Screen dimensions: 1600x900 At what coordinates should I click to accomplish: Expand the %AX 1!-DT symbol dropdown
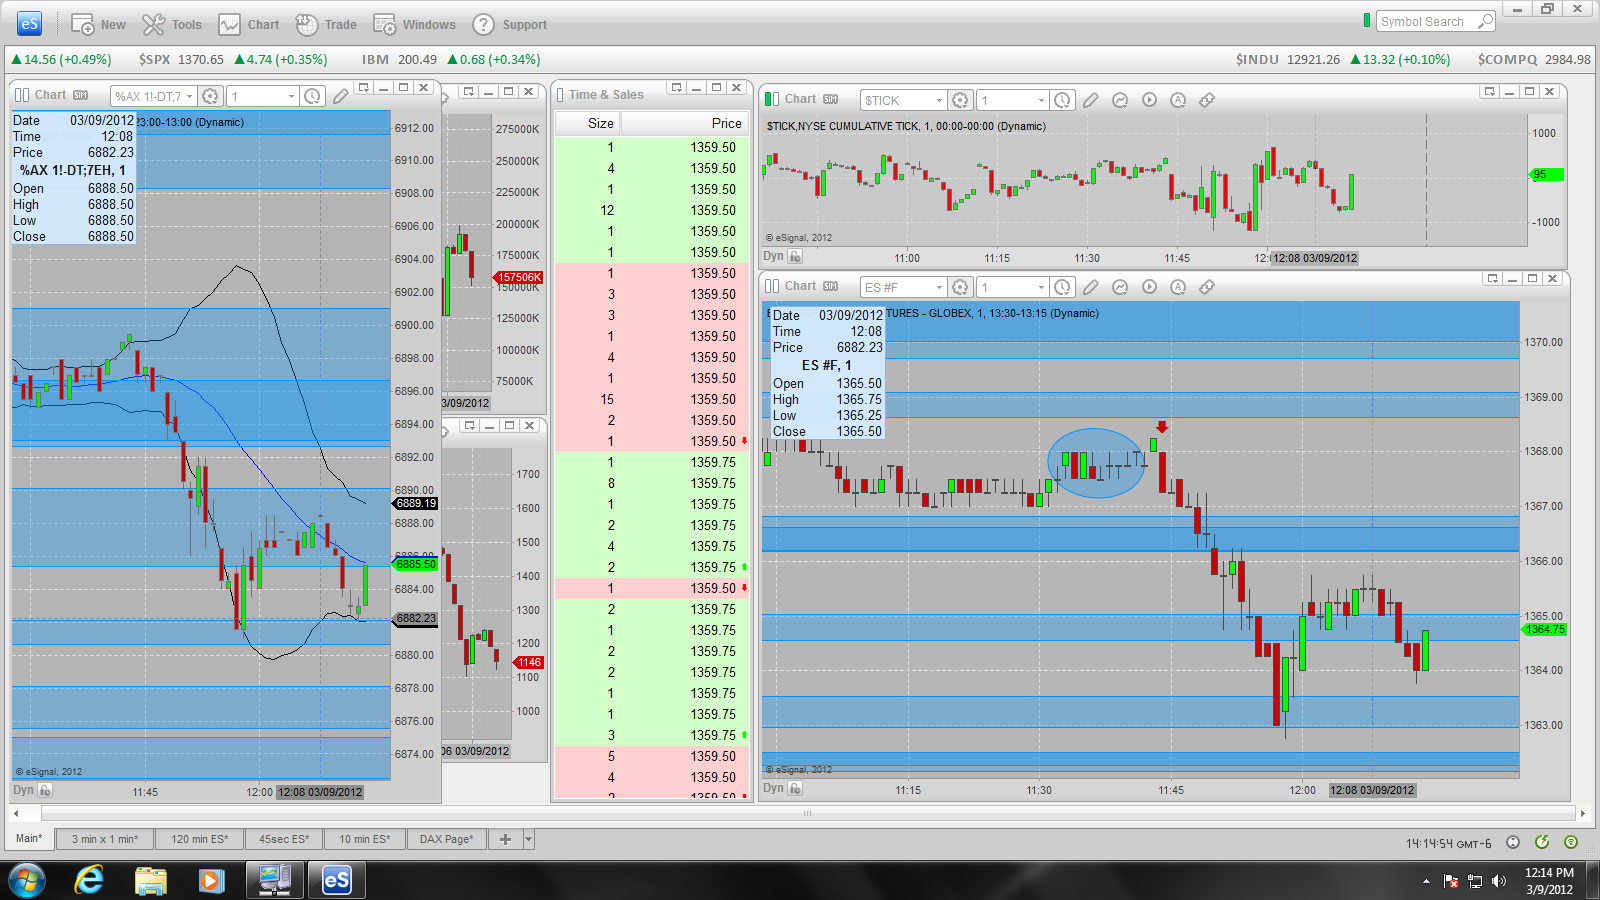coord(189,97)
